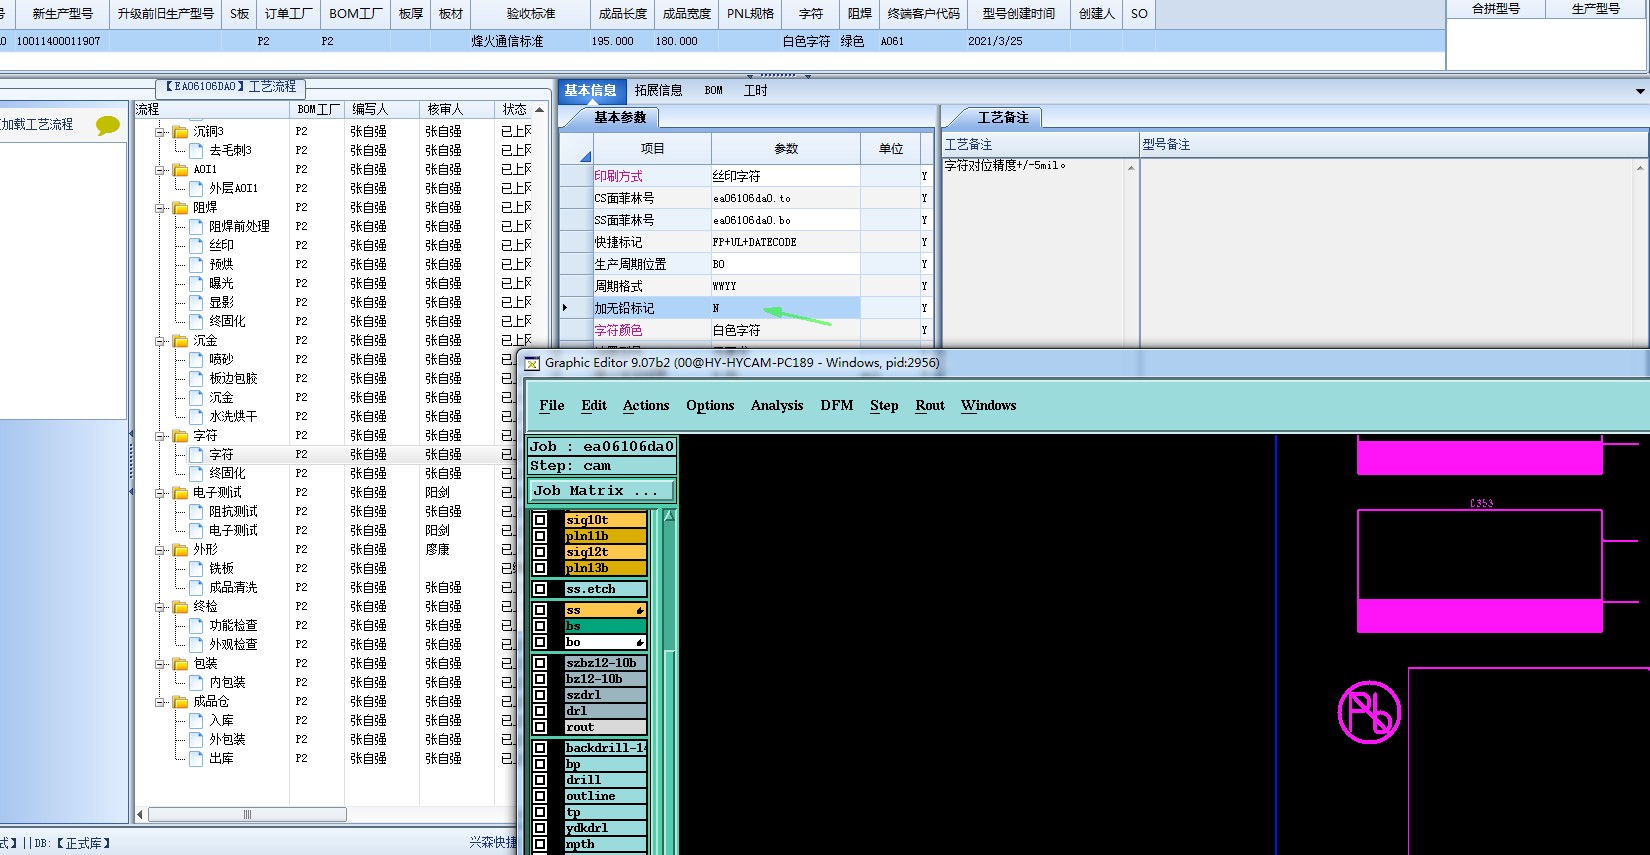Collapse the 外形 tree node

[x=160, y=550]
